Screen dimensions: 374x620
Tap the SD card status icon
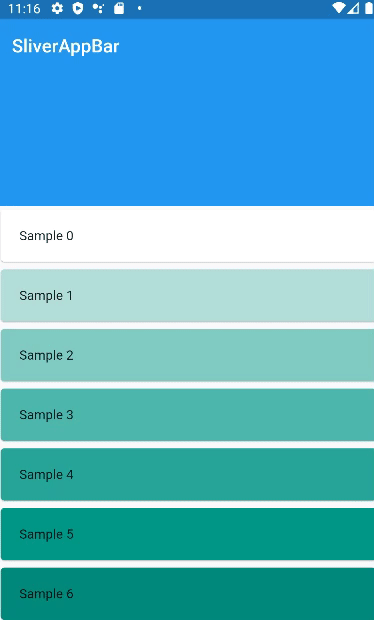tap(119, 8)
